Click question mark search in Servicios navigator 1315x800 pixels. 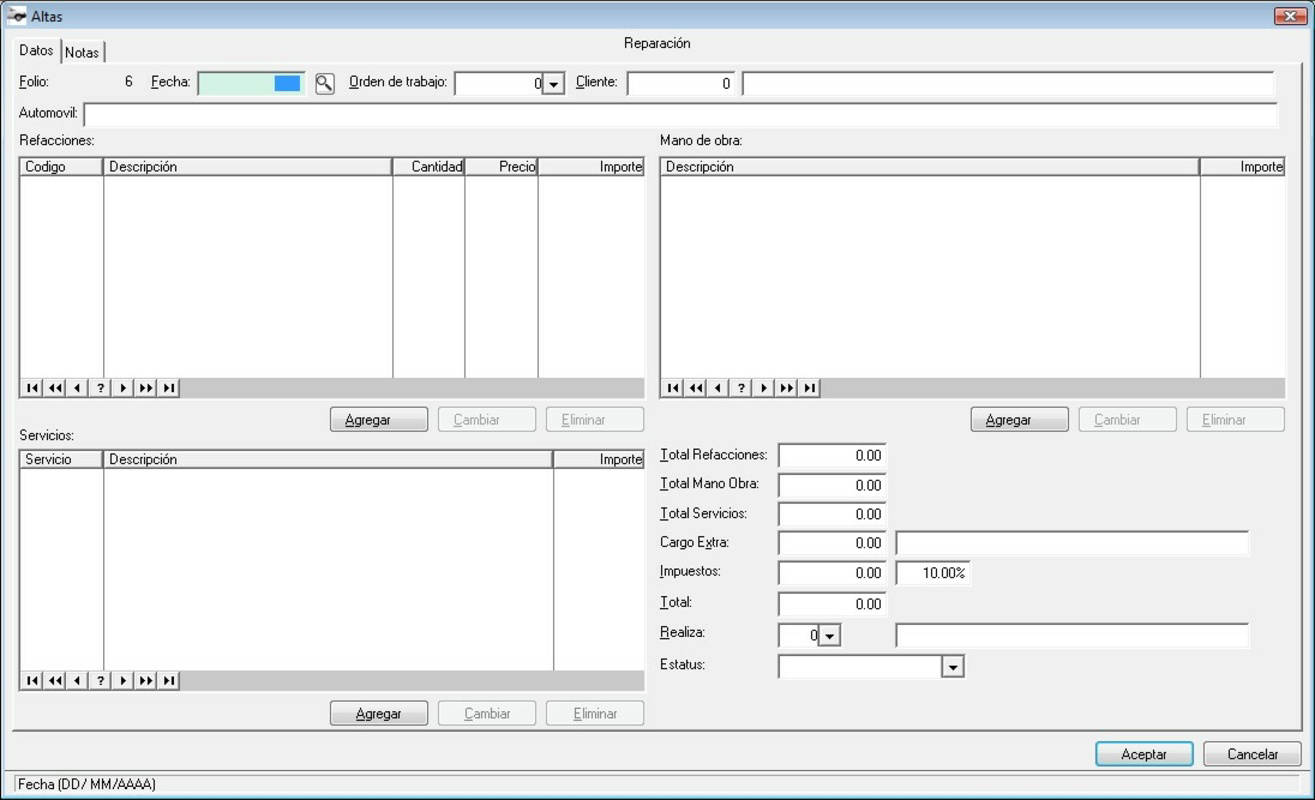coord(100,681)
